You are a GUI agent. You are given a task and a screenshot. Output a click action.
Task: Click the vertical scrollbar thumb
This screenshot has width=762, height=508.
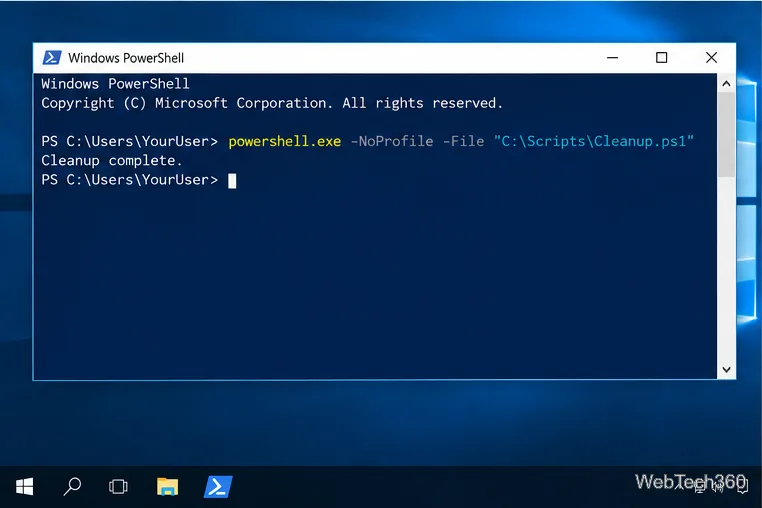point(726,135)
